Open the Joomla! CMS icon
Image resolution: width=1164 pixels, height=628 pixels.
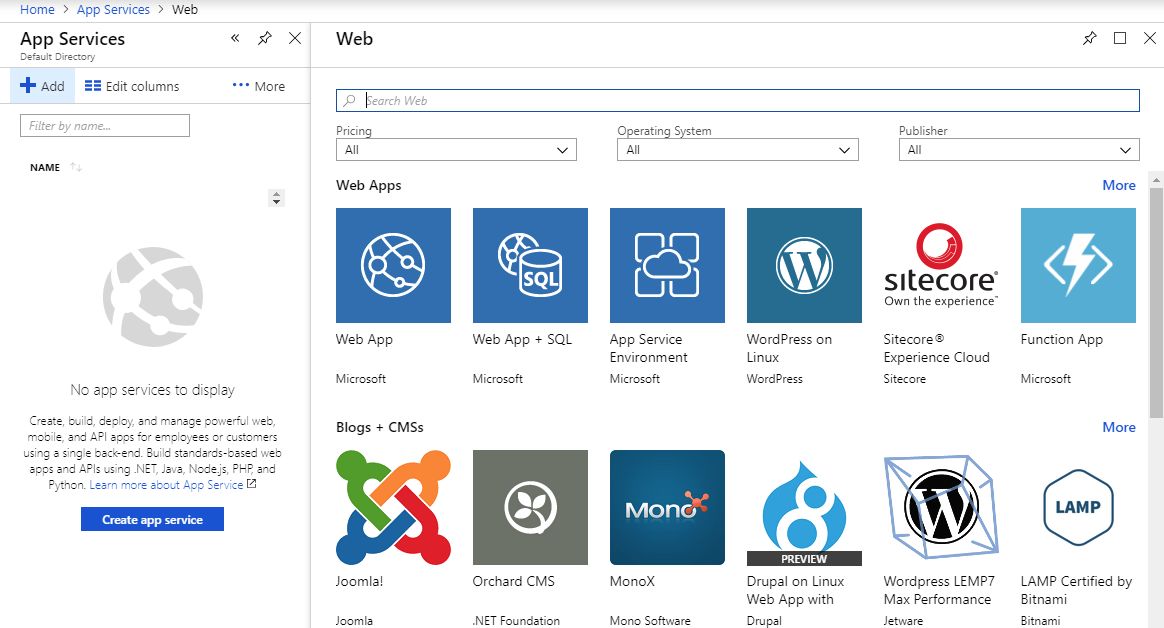[393, 507]
